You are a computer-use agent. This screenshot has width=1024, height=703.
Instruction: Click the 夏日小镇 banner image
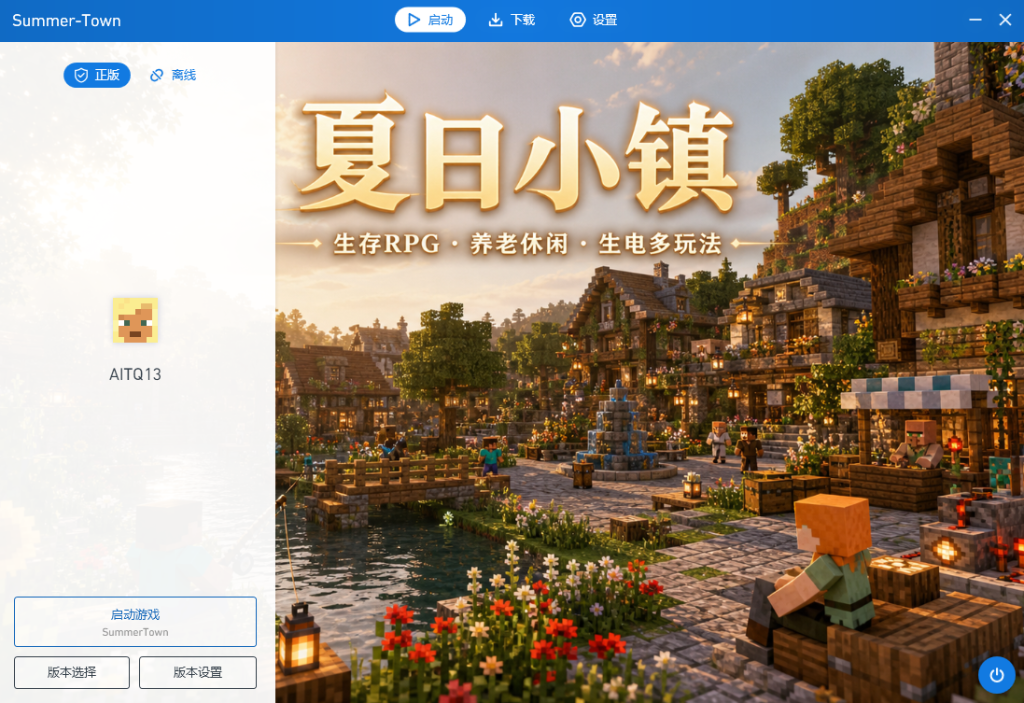click(649, 372)
